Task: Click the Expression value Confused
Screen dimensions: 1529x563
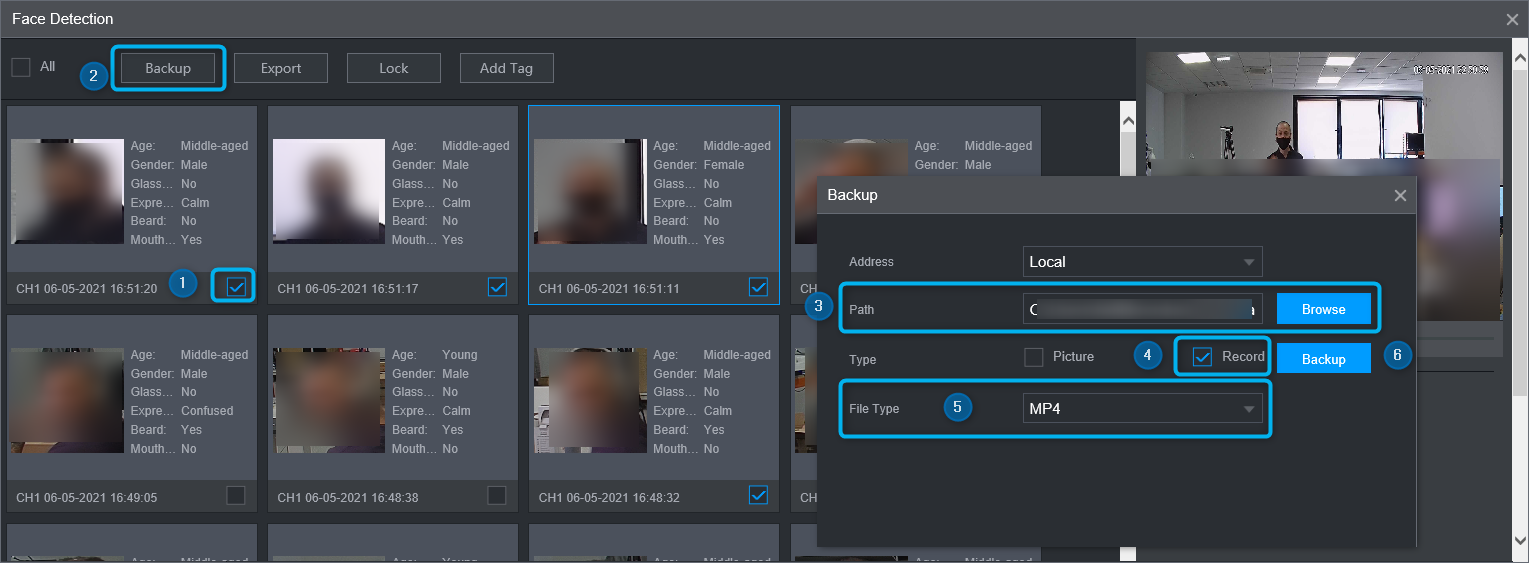Action: [x=207, y=411]
